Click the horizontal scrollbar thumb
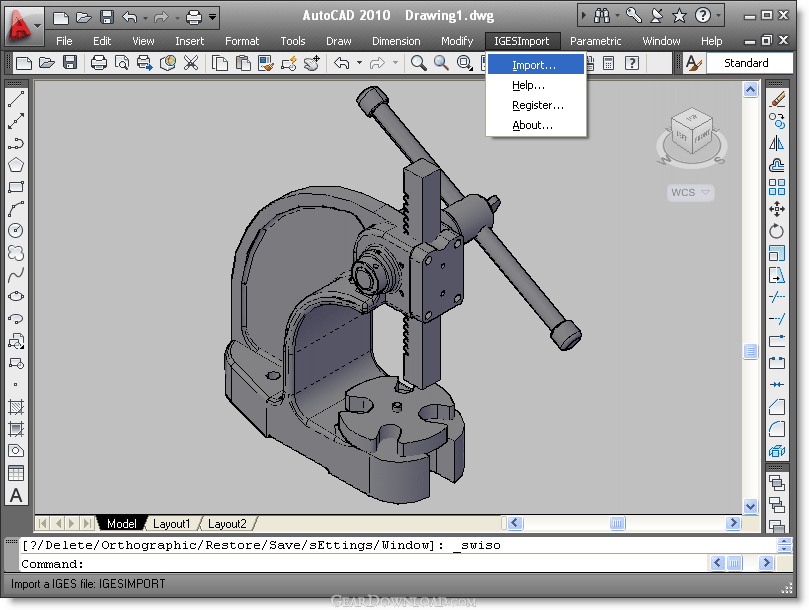 point(618,523)
